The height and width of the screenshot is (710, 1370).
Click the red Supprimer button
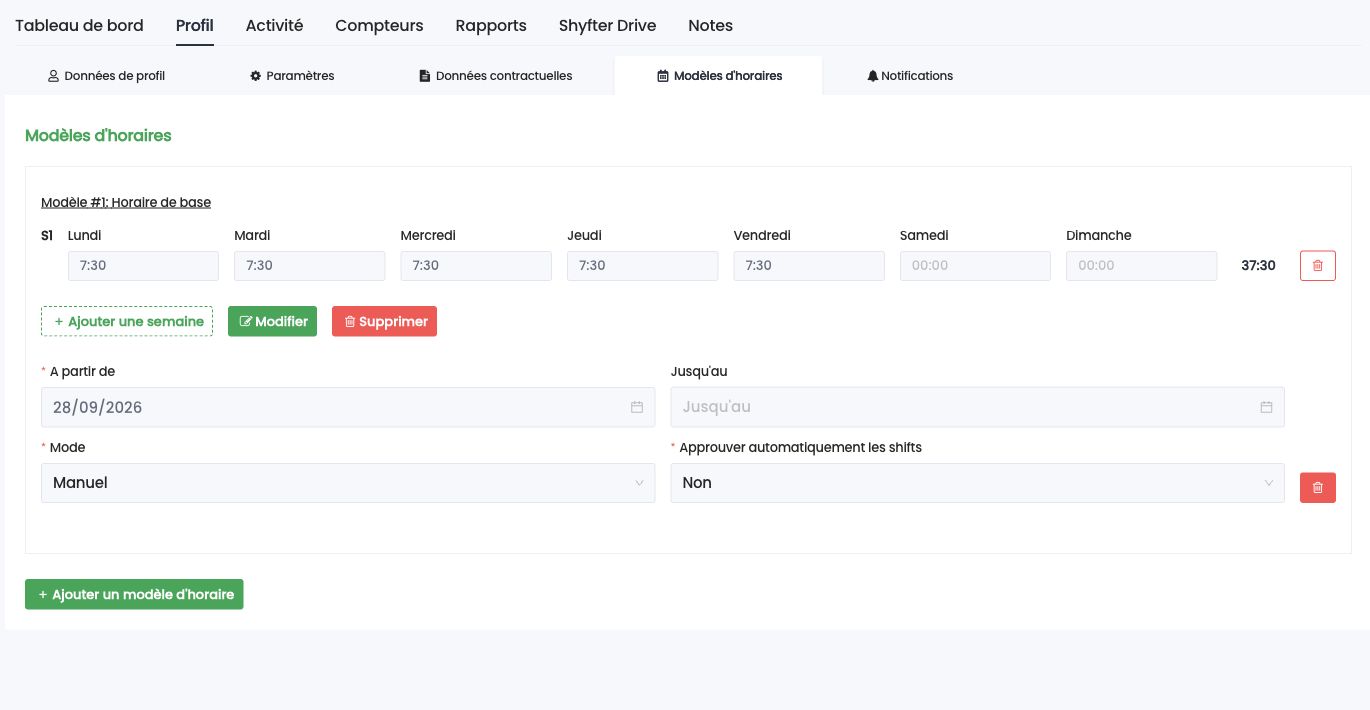pos(384,321)
